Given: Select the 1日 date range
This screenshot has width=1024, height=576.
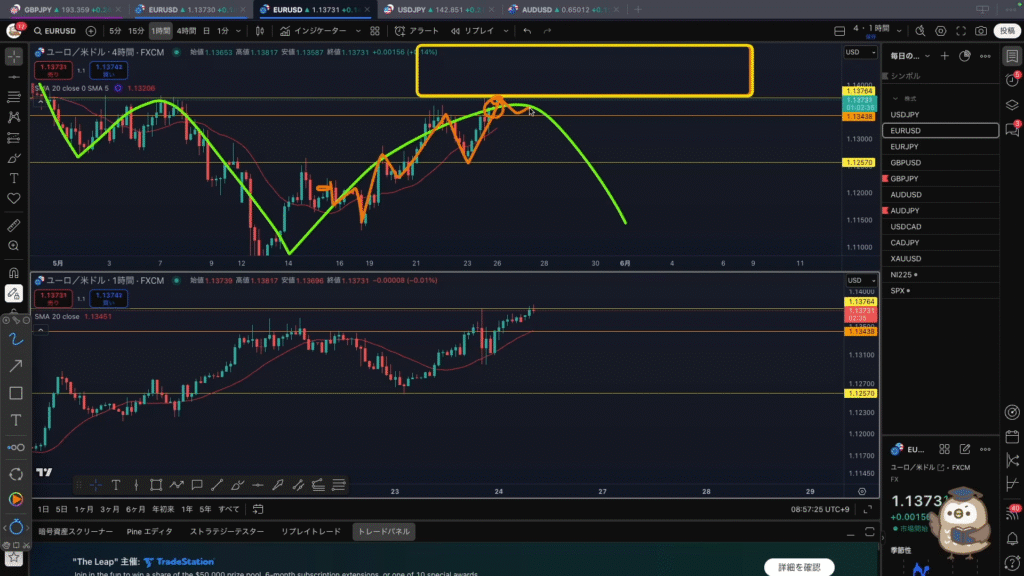Looking at the screenshot, I should pos(43,509).
